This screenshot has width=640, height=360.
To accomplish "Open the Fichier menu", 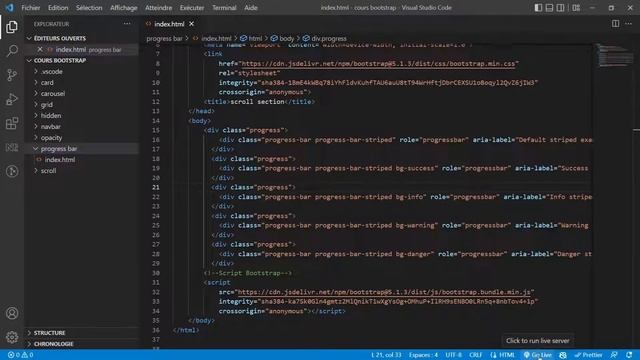I will coord(31,8).
